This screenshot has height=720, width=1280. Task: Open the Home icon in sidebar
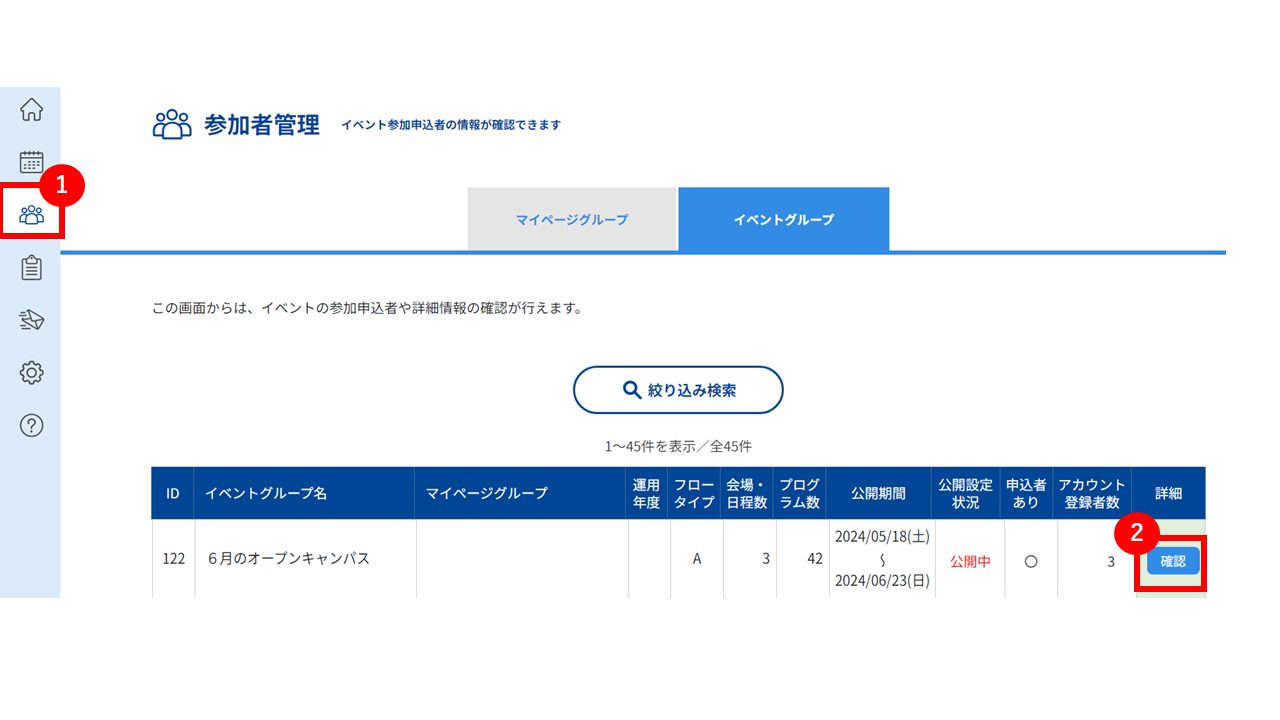[32, 109]
